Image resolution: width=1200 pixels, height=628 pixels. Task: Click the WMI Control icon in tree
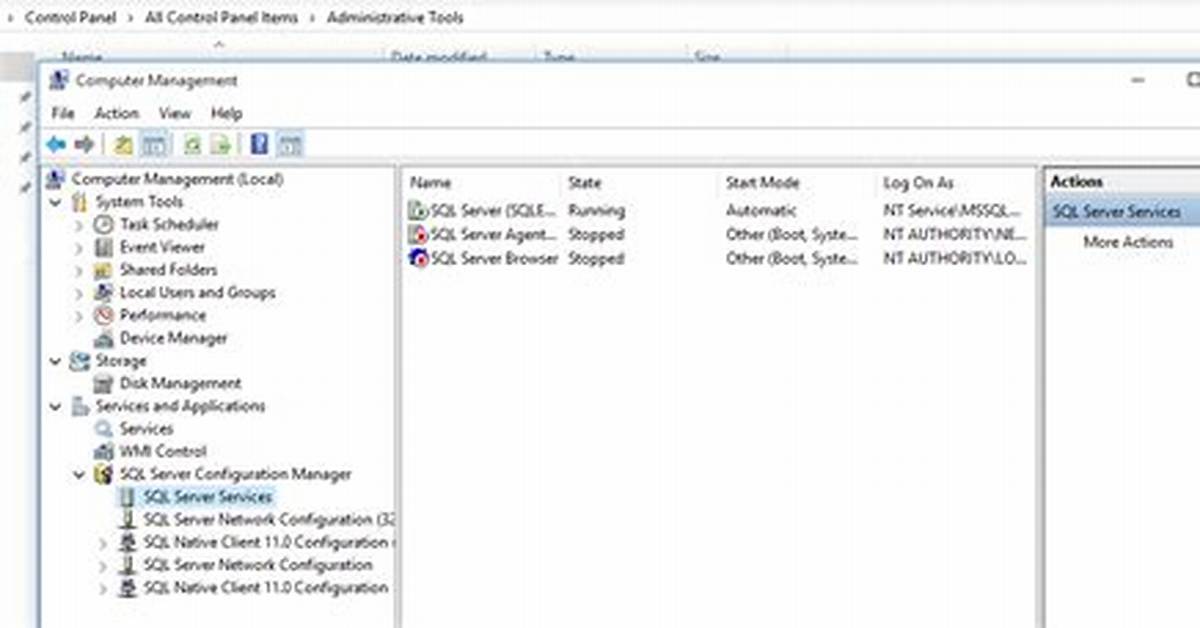pyautogui.click(x=104, y=451)
